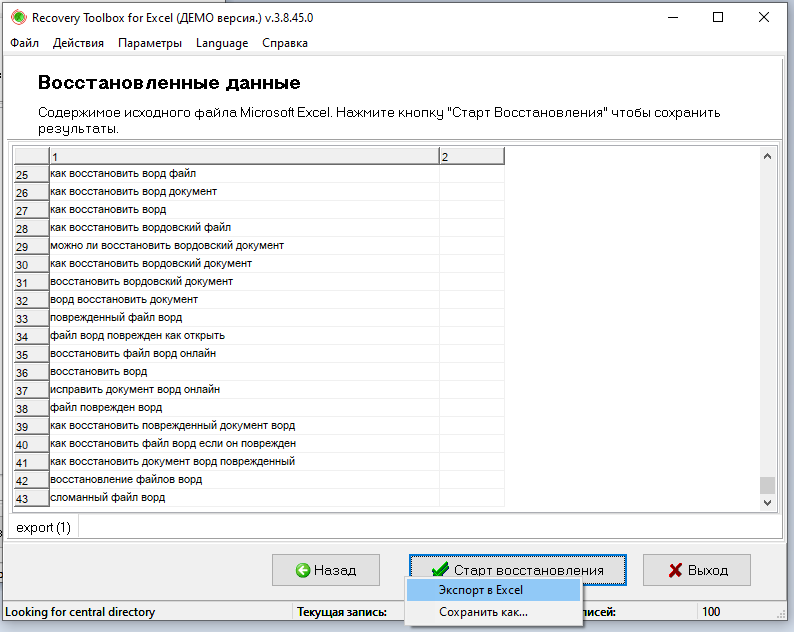Close the Recovery Toolbox window
Viewport: 794px width, 632px height.
click(x=764, y=18)
